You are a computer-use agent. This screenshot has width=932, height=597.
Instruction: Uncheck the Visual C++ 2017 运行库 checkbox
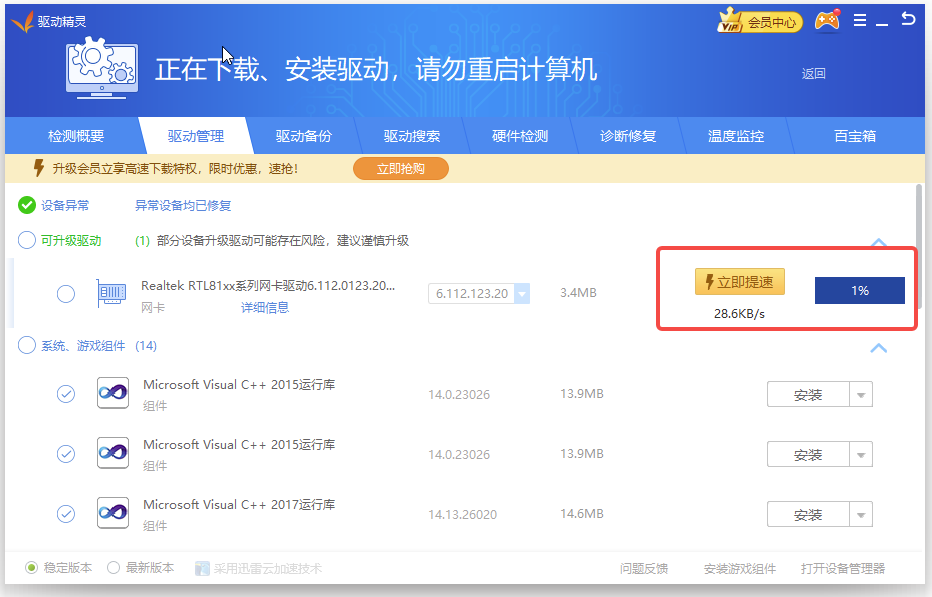pos(65,514)
